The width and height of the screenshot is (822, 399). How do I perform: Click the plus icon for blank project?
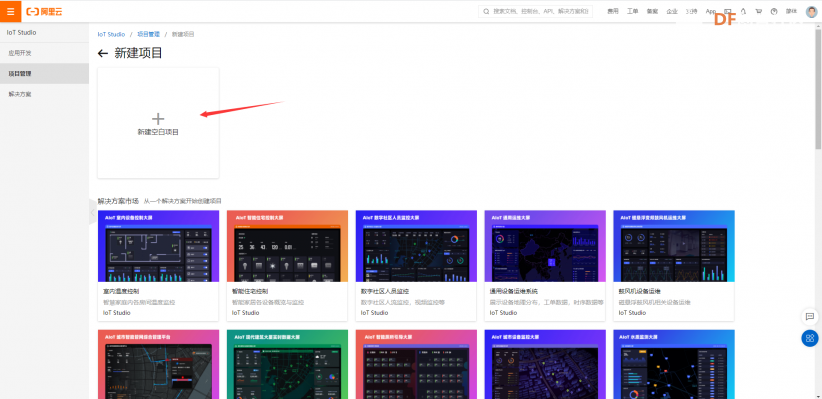tap(158, 119)
